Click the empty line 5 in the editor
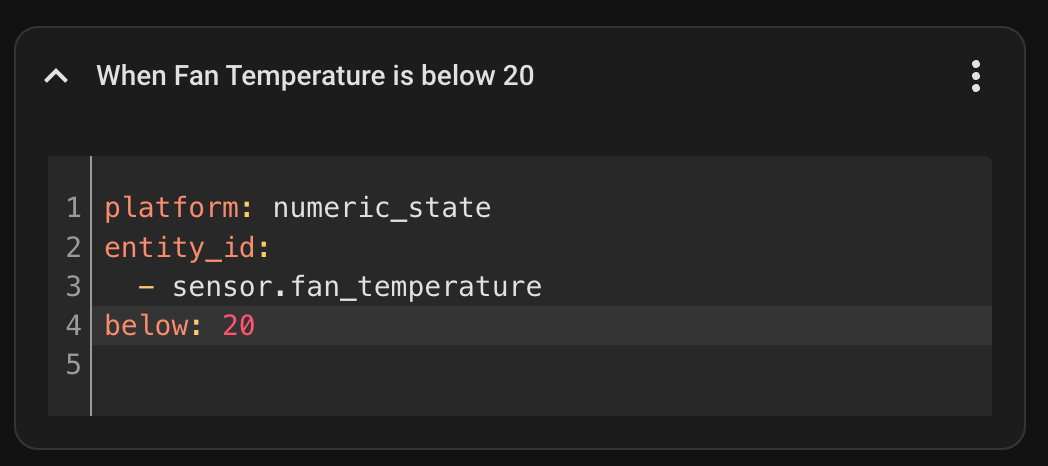Viewport: 1048px width, 466px height. click(x=541, y=365)
